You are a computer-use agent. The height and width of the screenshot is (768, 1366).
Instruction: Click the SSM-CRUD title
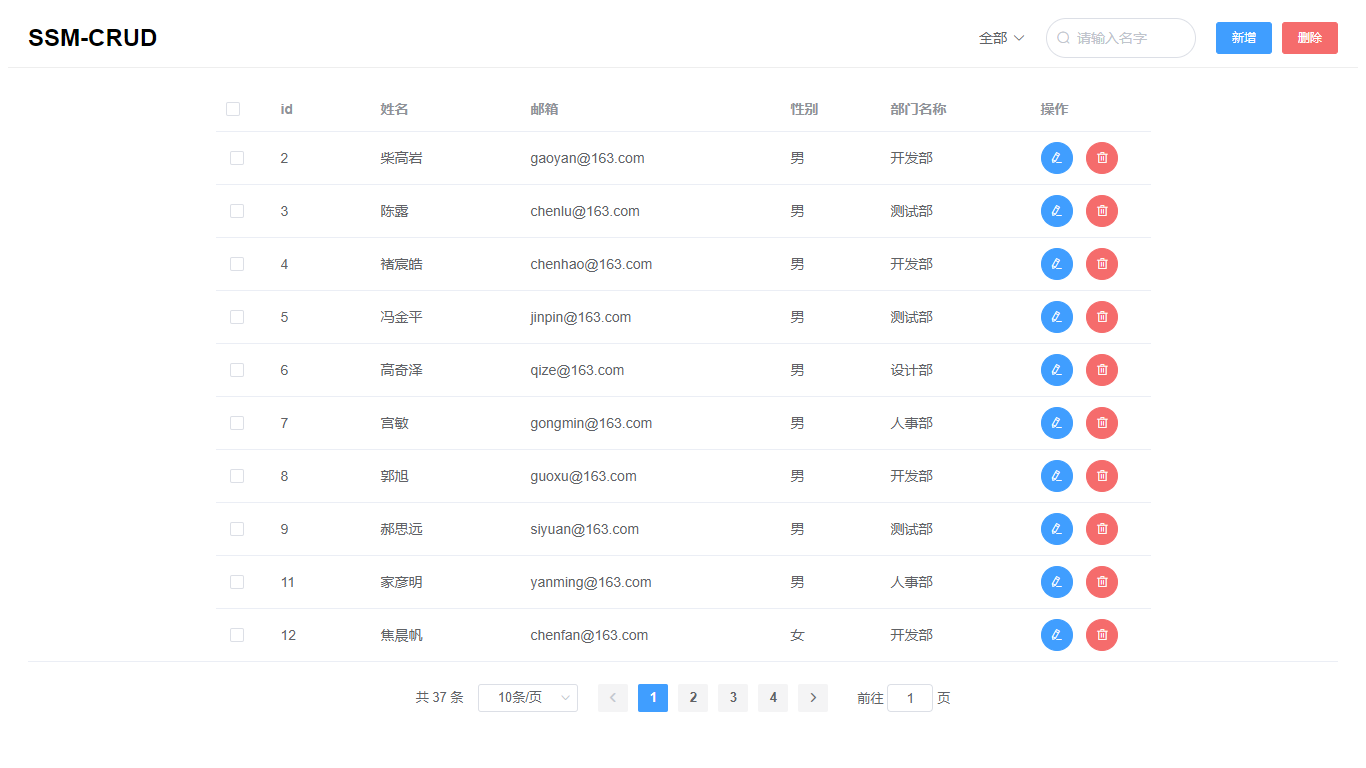(x=93, y=38)
